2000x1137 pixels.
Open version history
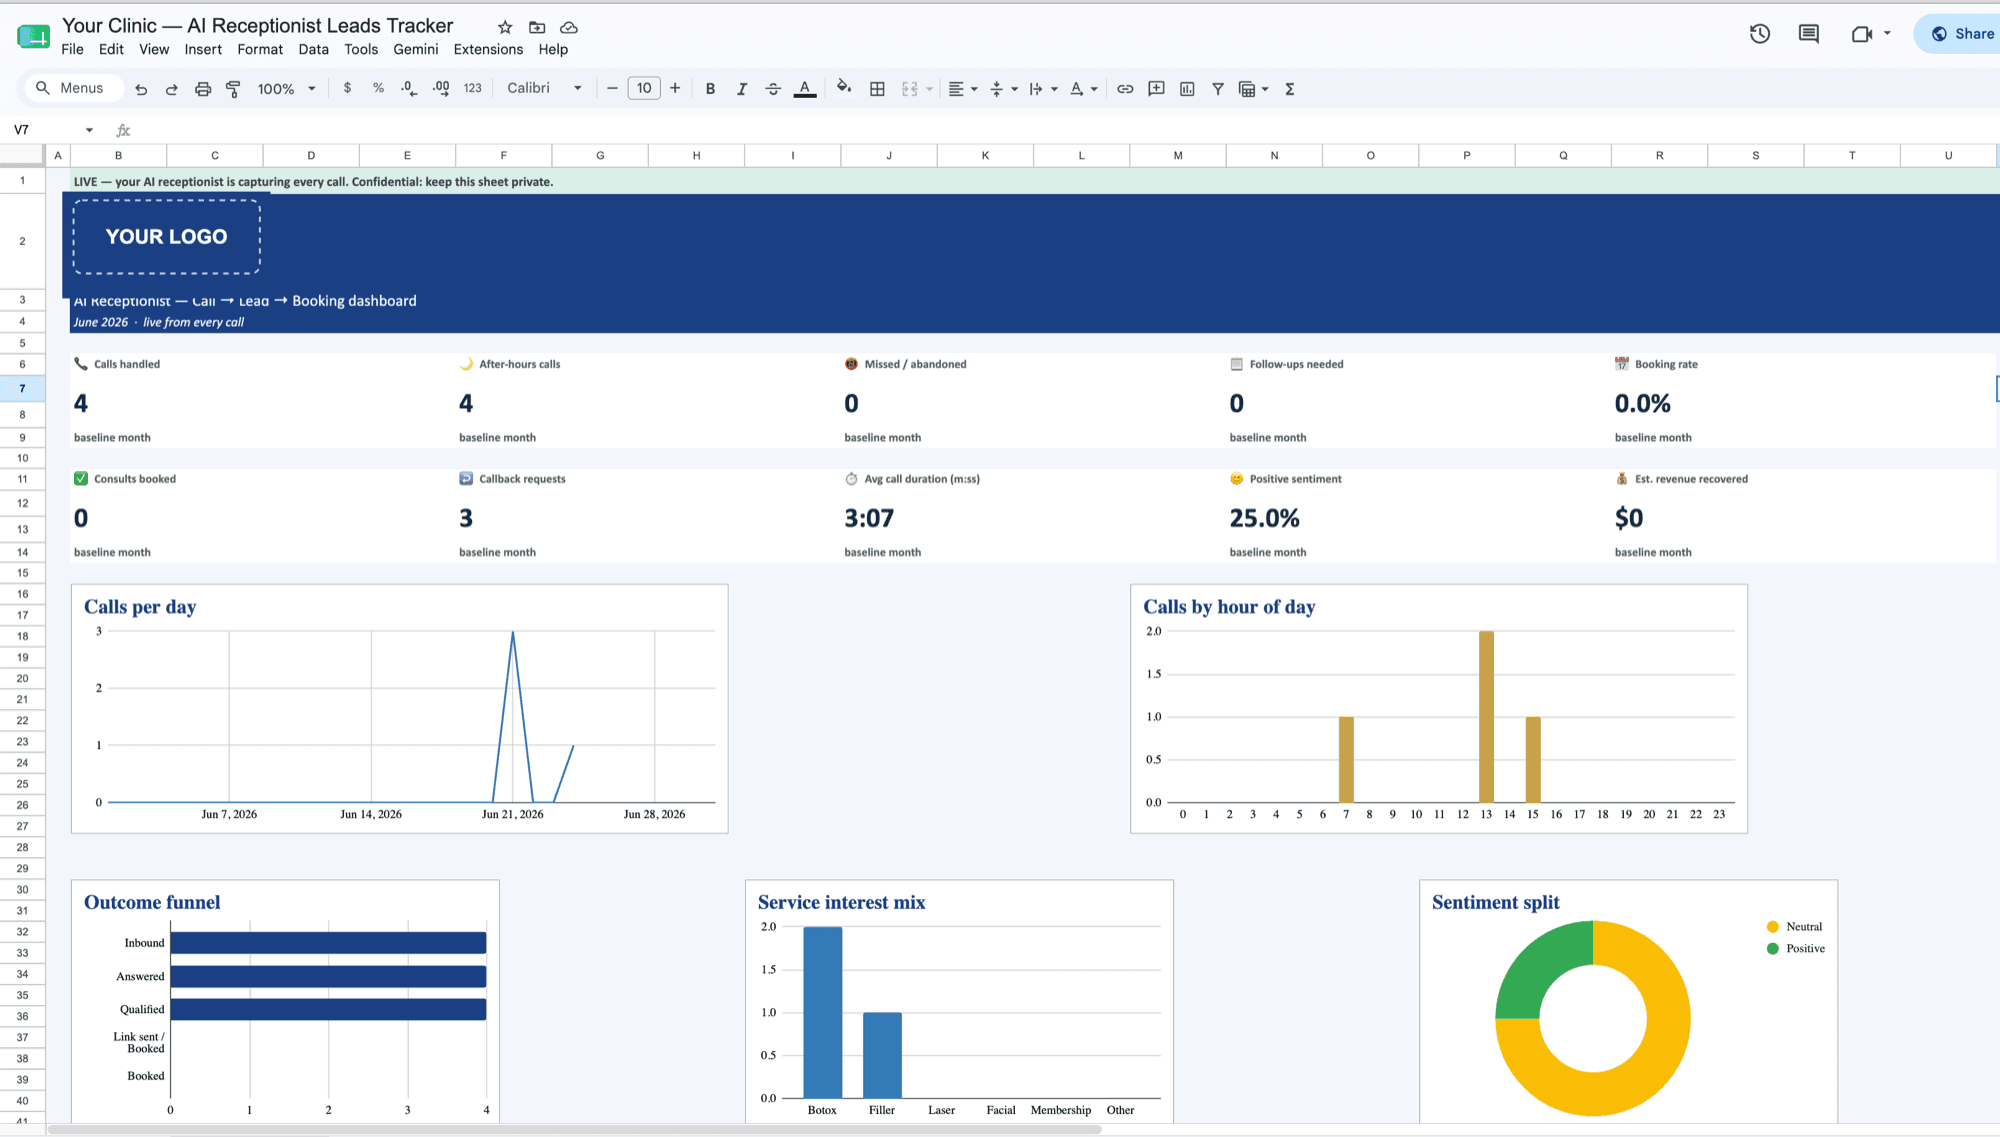pyautogui.click(x=1760, y=33)
